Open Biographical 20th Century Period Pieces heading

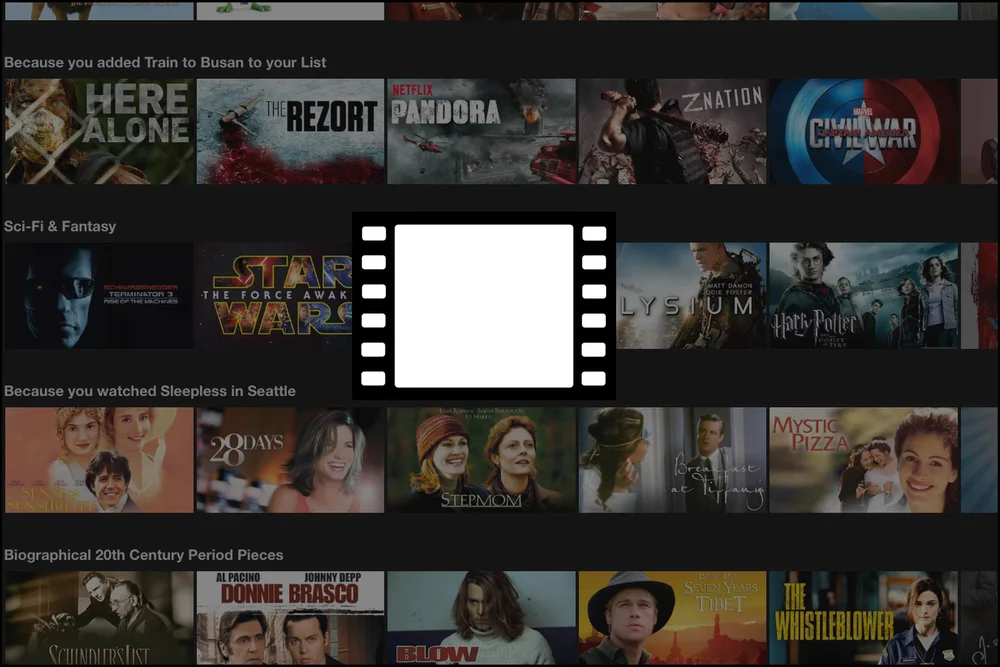coord(143,555)
